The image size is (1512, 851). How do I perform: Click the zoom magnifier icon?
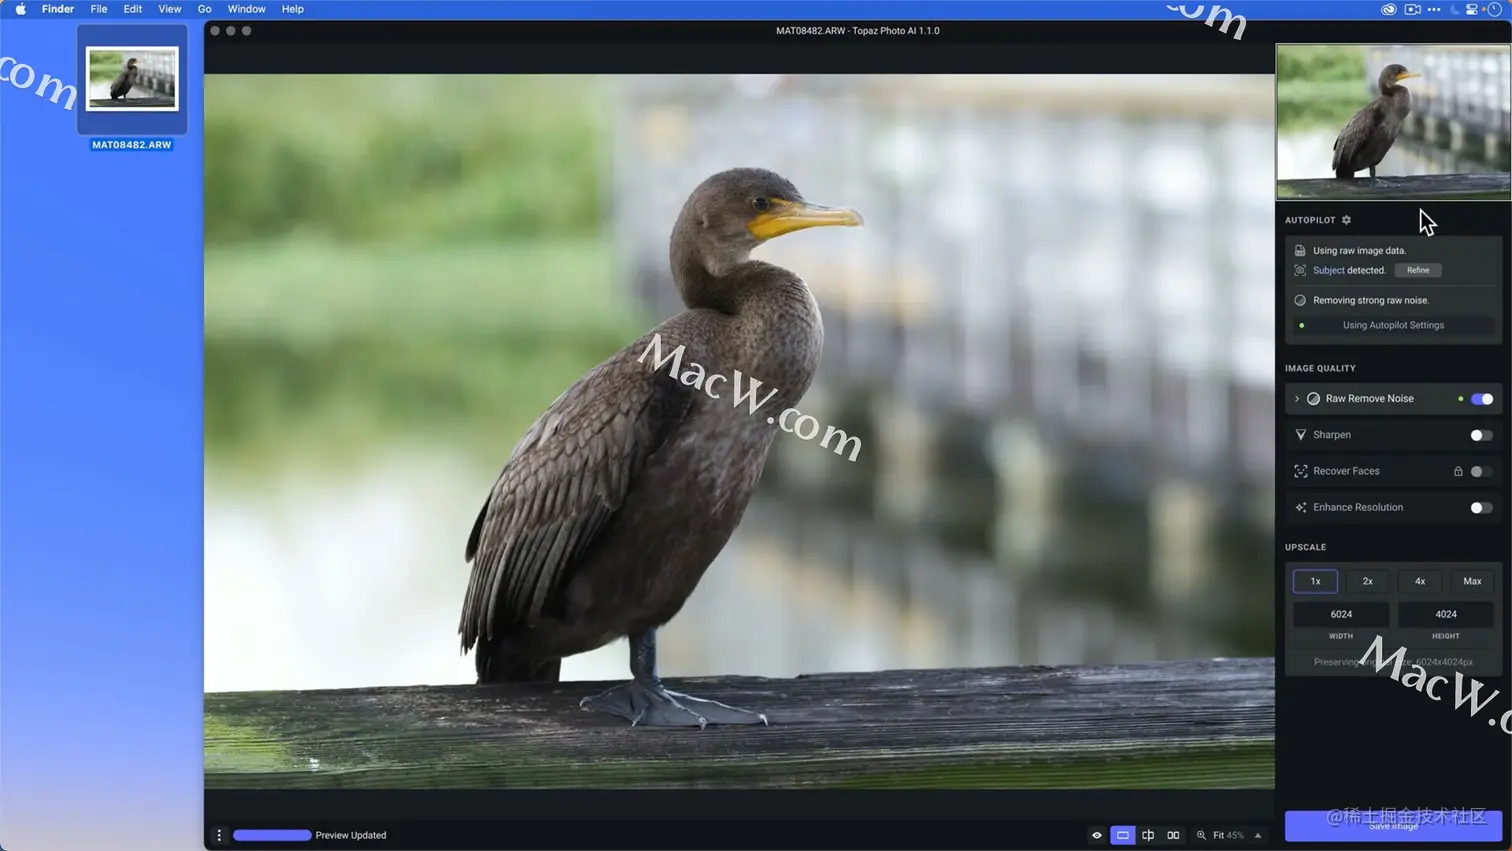click(1202, 835)
